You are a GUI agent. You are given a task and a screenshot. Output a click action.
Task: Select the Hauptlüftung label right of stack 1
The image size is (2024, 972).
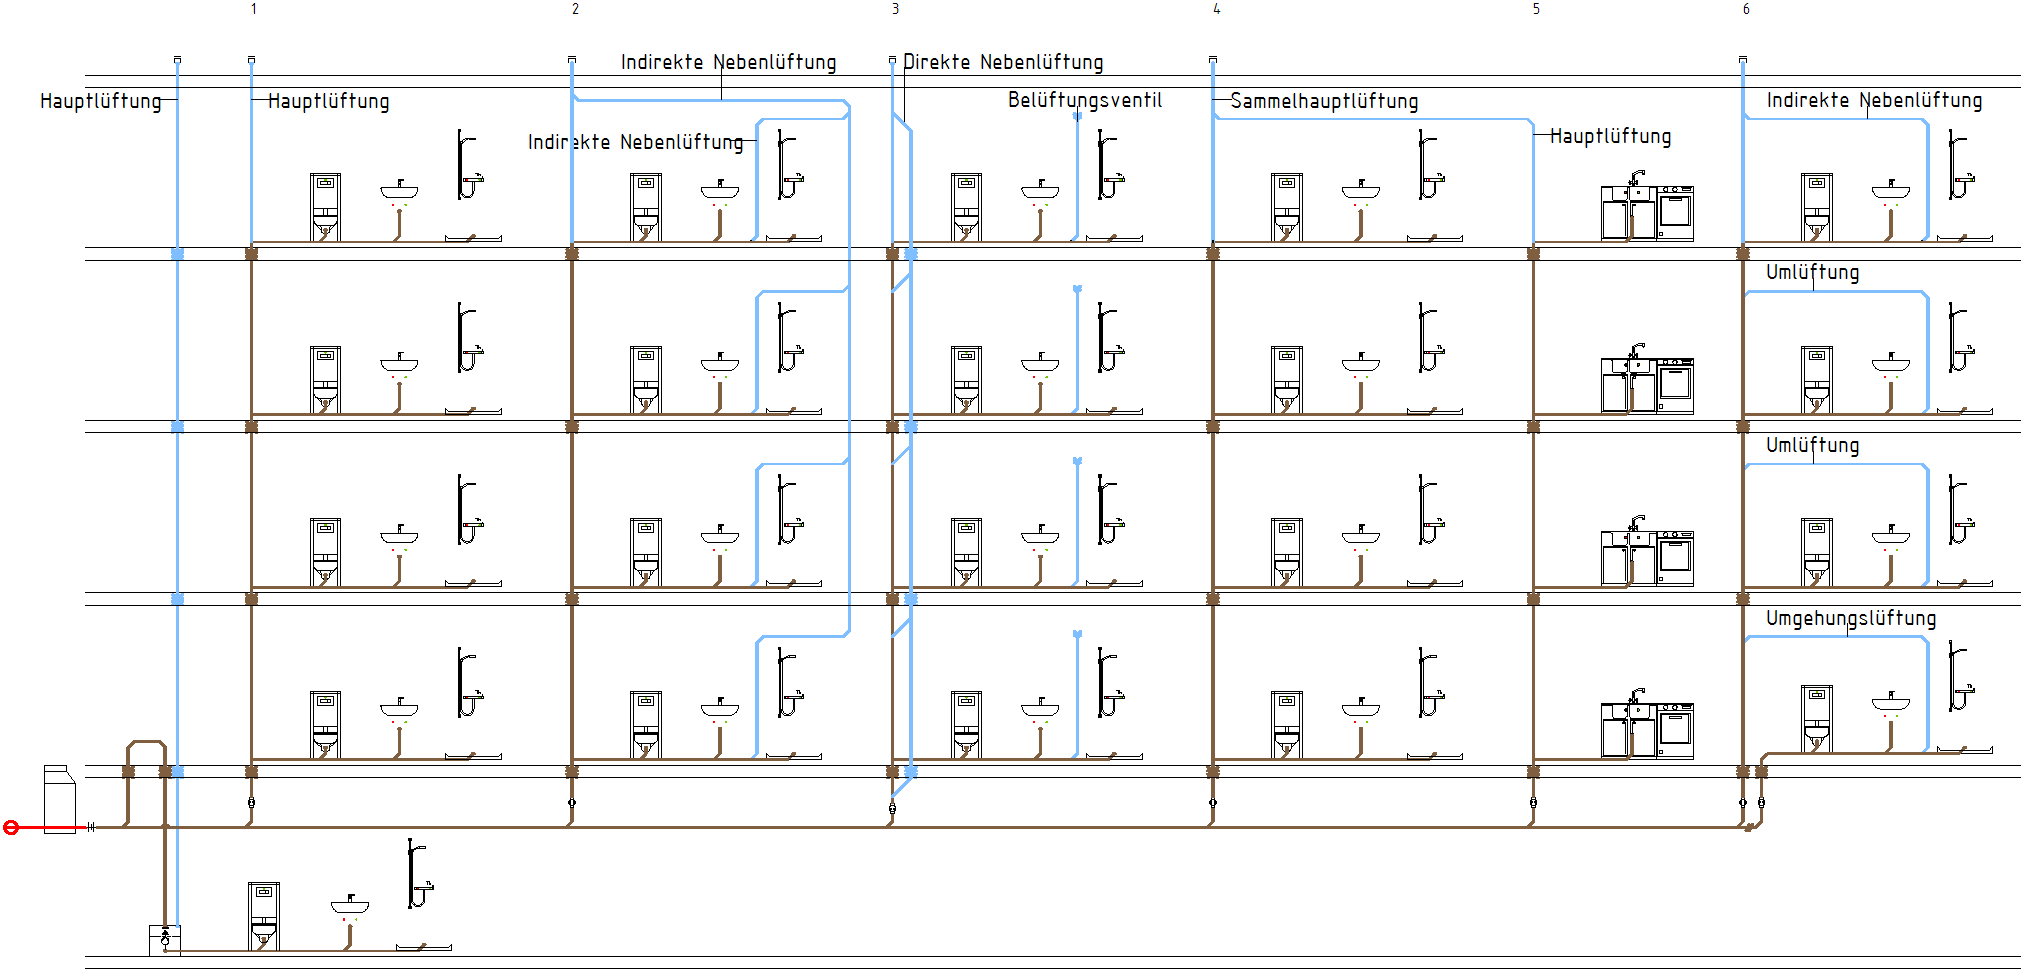[x=328, y=101]
